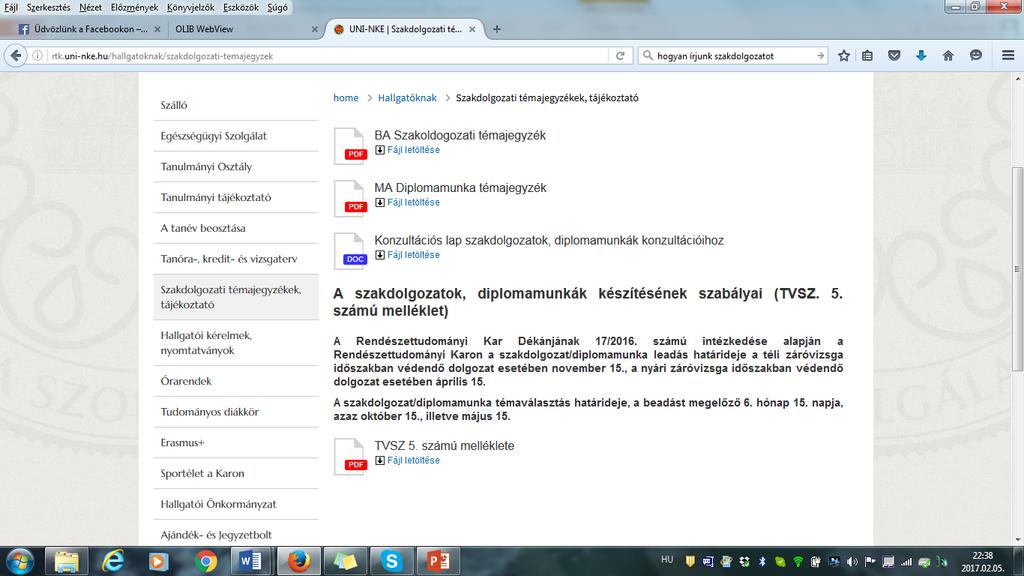Open Hallgatói Önkormányzat in the sidebar
The image size is (1024, 576).
[x=236, y=504]
